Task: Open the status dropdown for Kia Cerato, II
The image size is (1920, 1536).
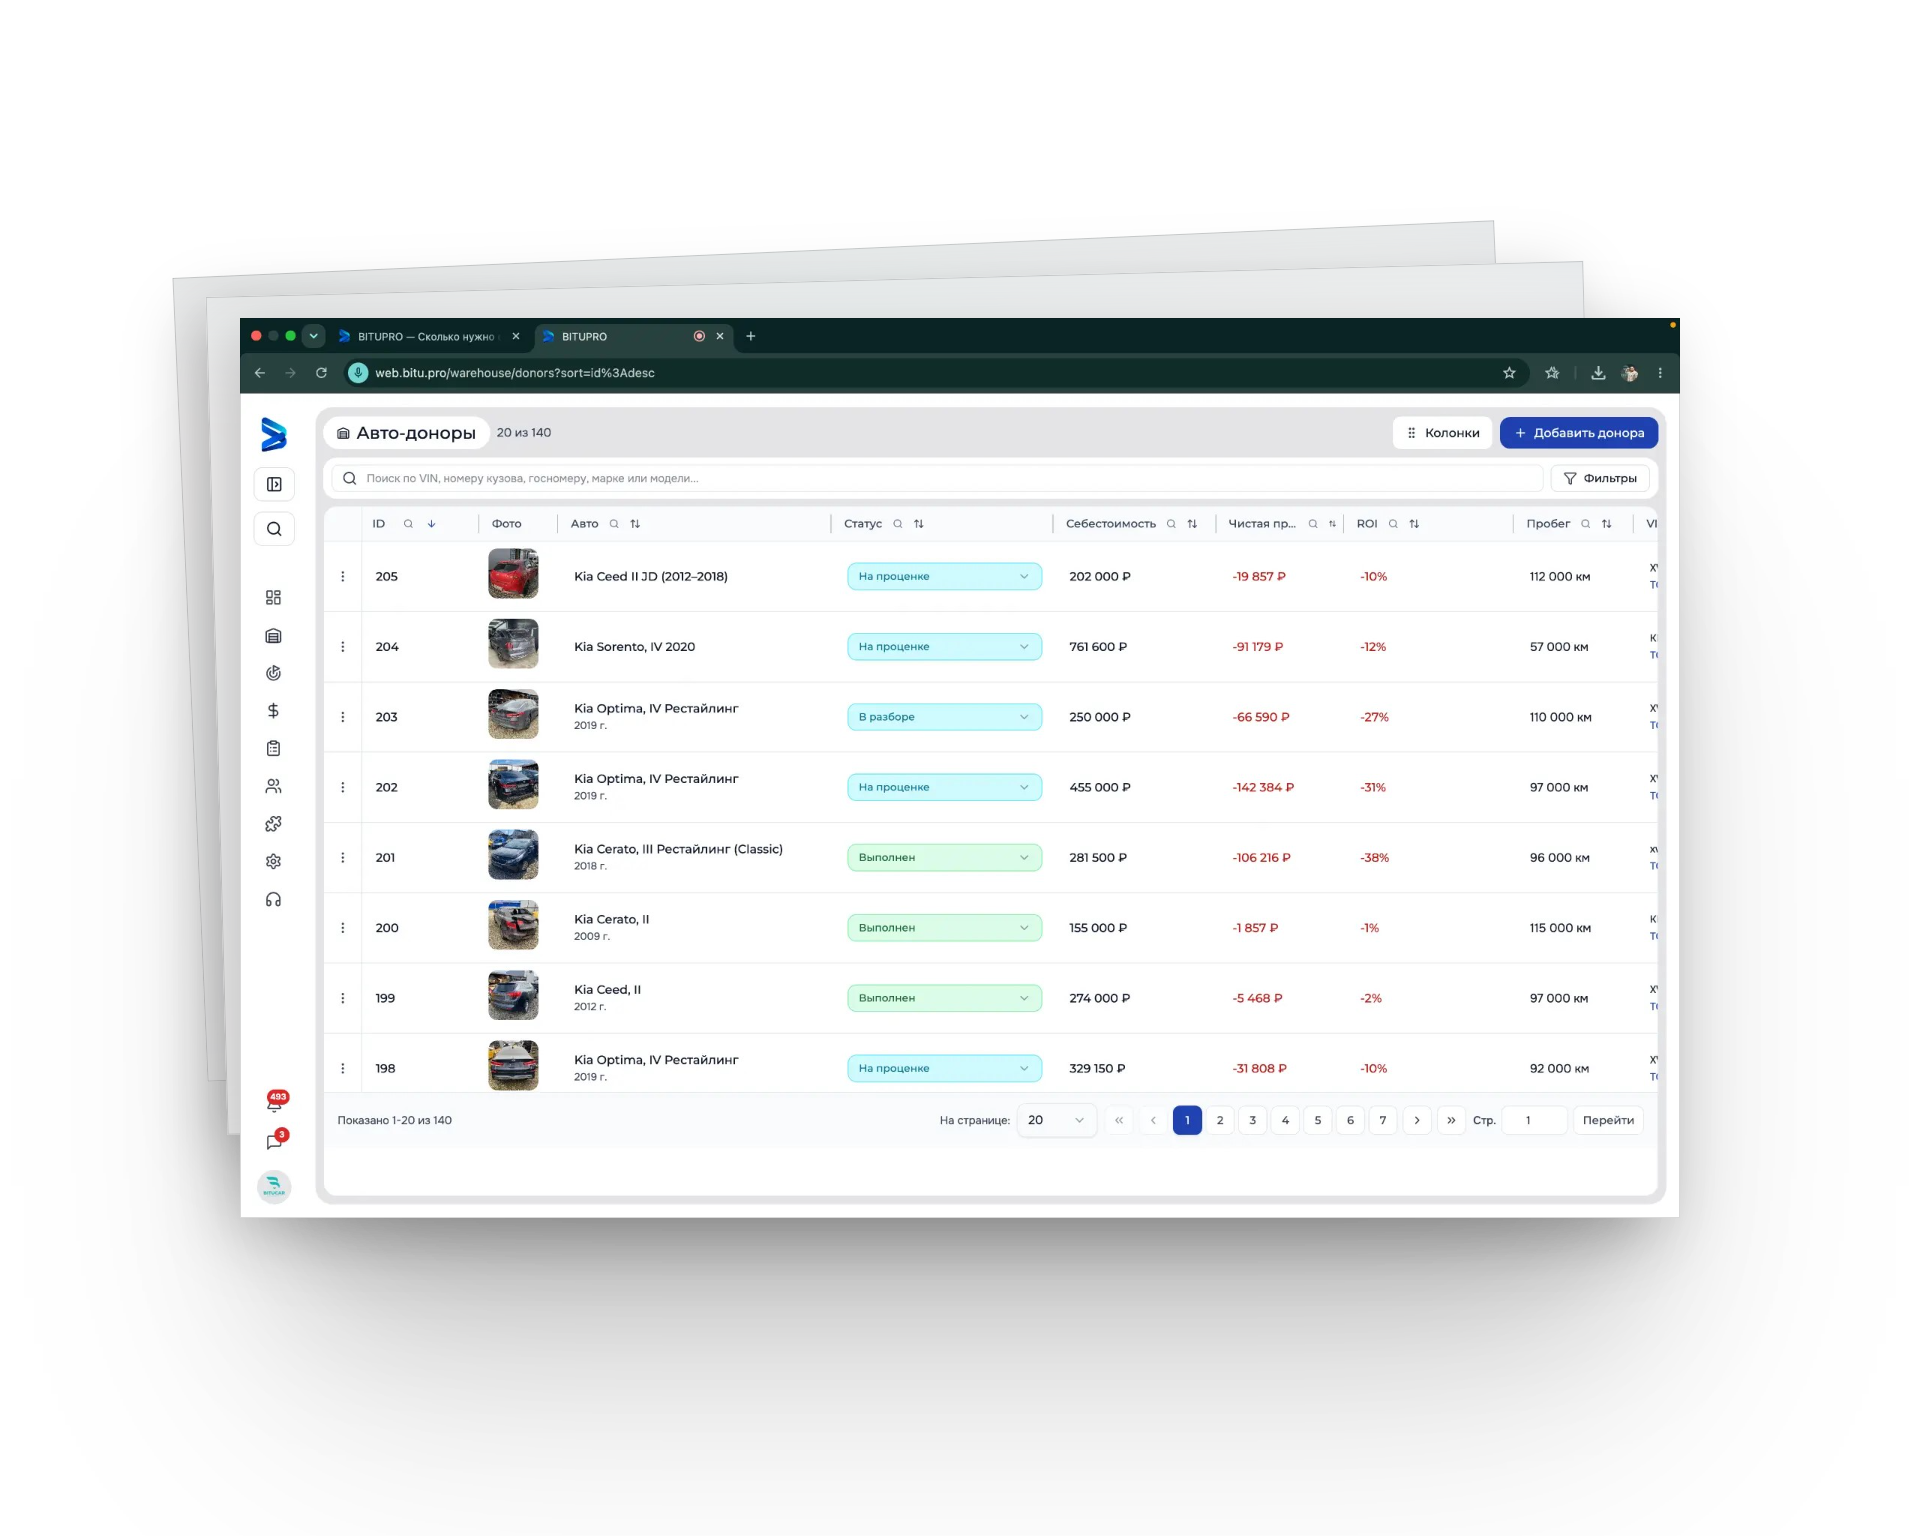Action: pos(944,928)
